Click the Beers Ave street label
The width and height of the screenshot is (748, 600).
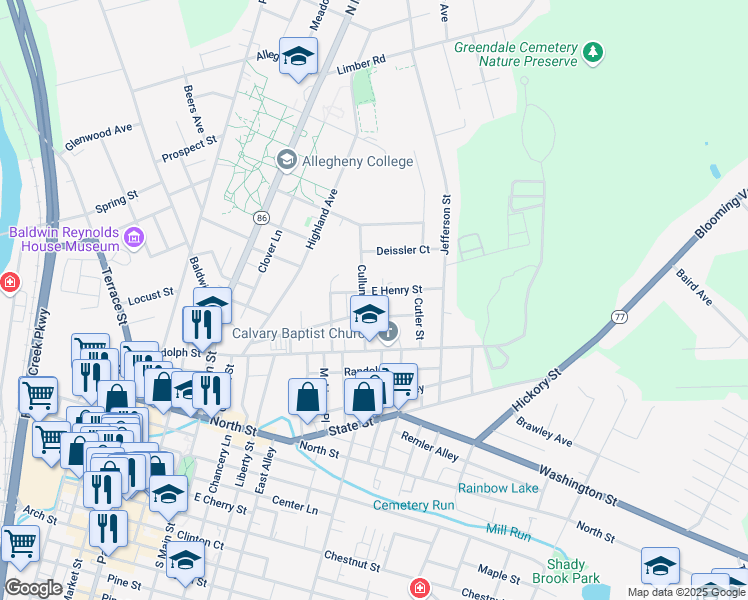coord(194,109)
